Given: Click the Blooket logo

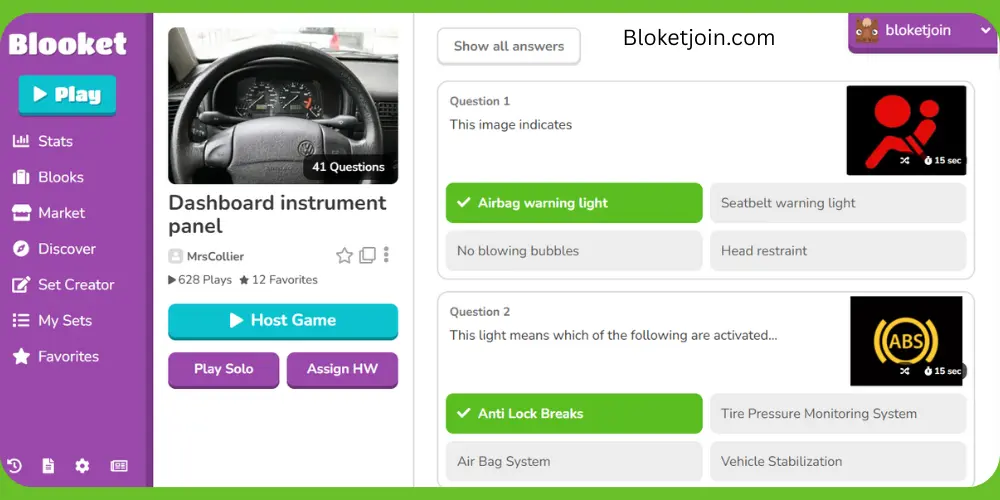Looking at the screenshot, I should 68,44.
